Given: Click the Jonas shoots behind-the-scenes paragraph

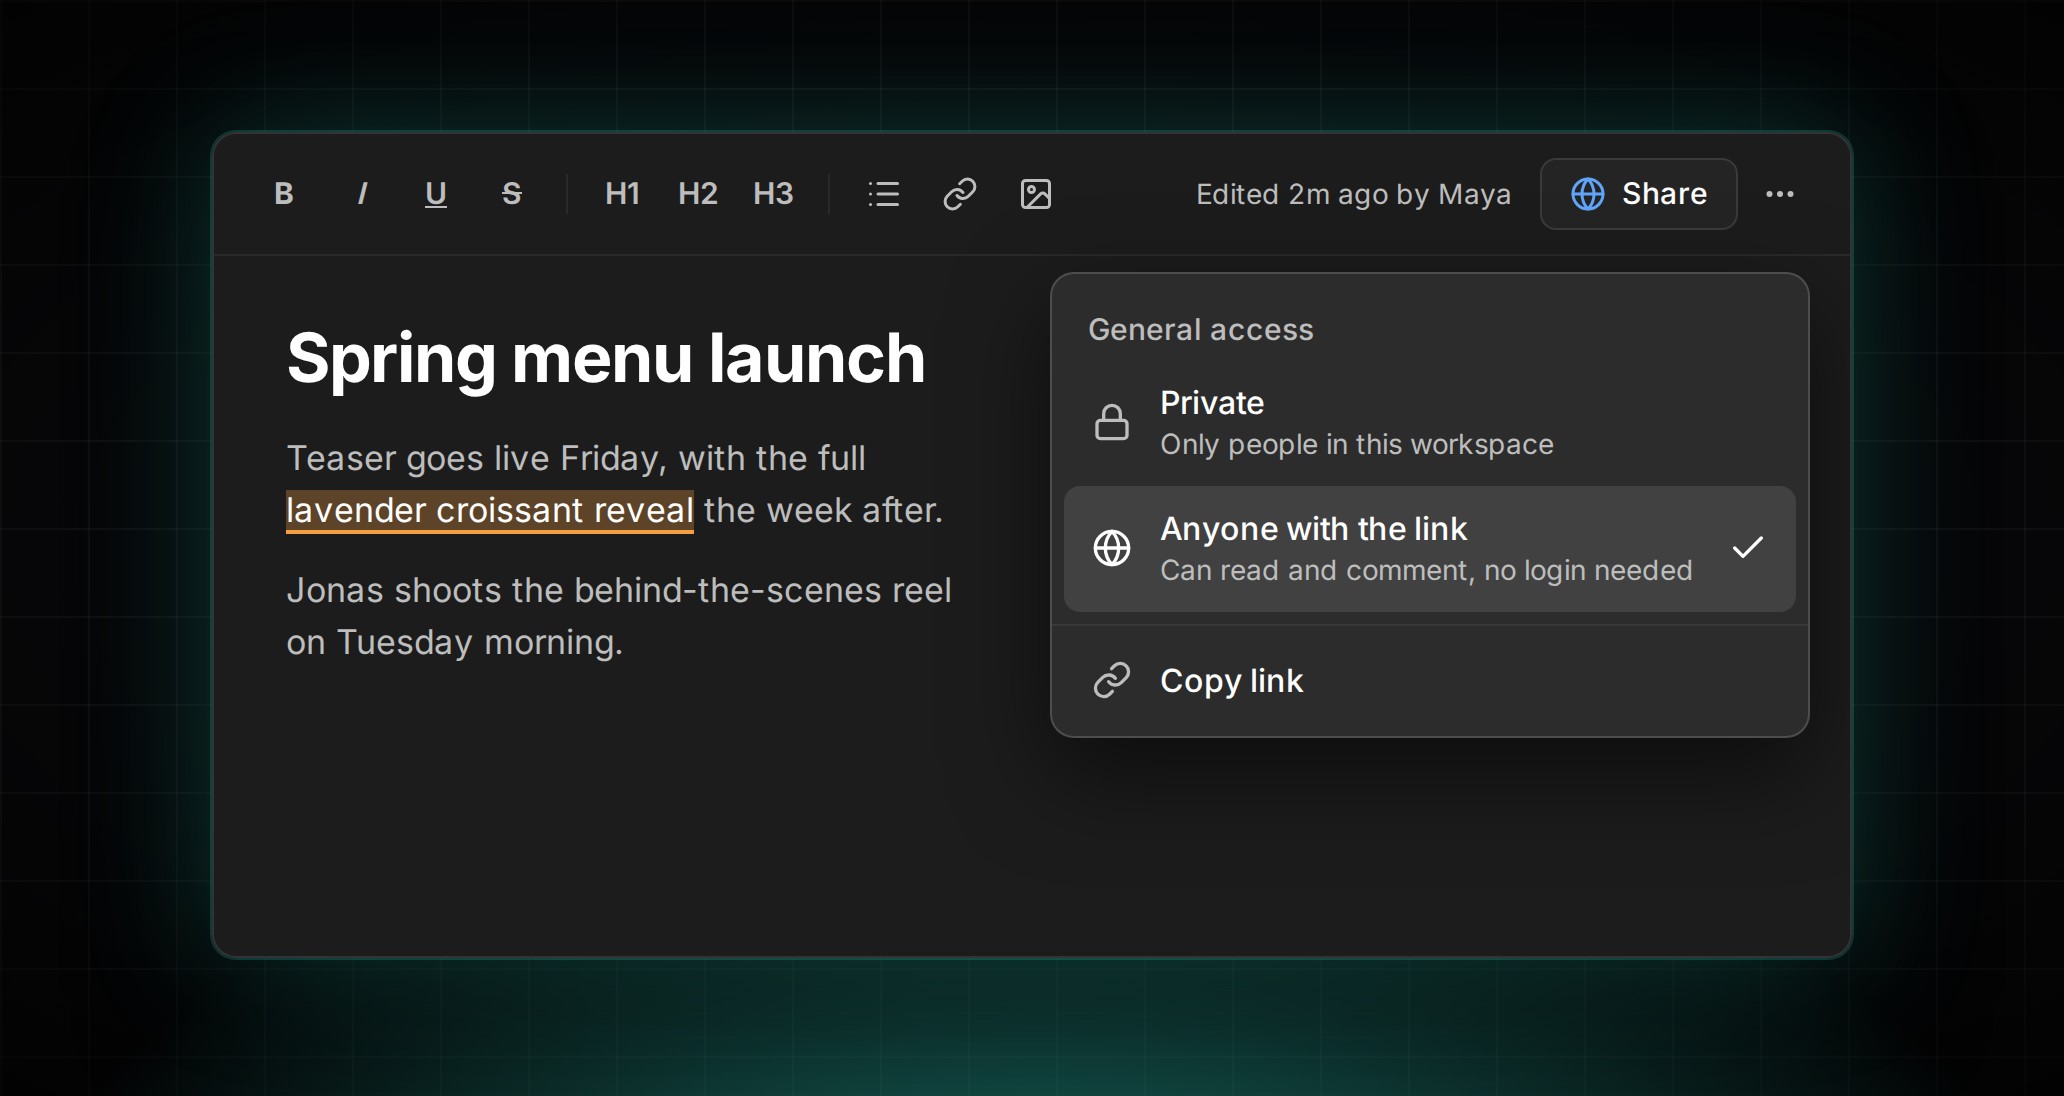Looking at the screenshot, I should [x=619, y=616].
